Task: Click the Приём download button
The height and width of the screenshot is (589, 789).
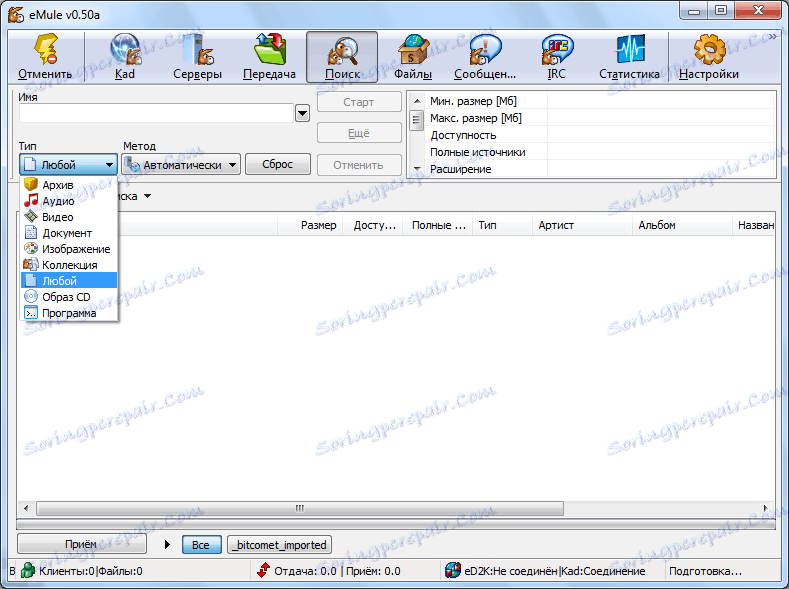Action: pos(82,544)
